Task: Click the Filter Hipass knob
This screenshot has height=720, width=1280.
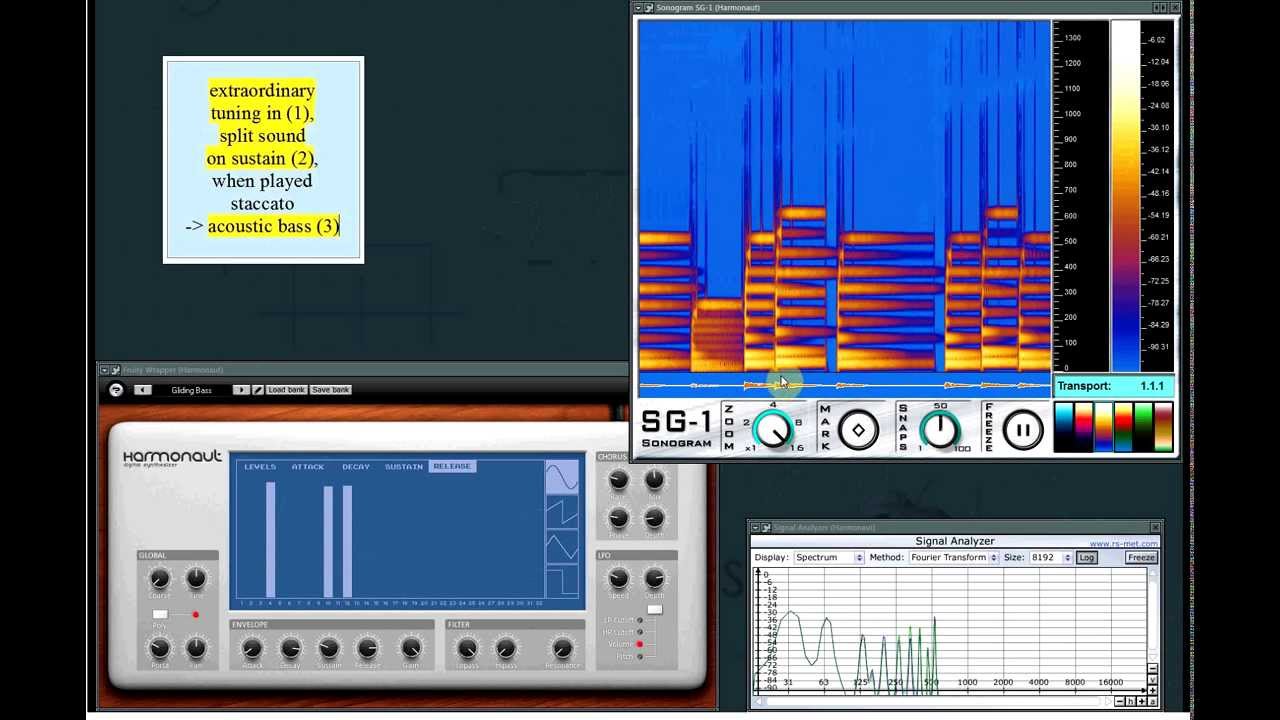Action: coord(506,648)
